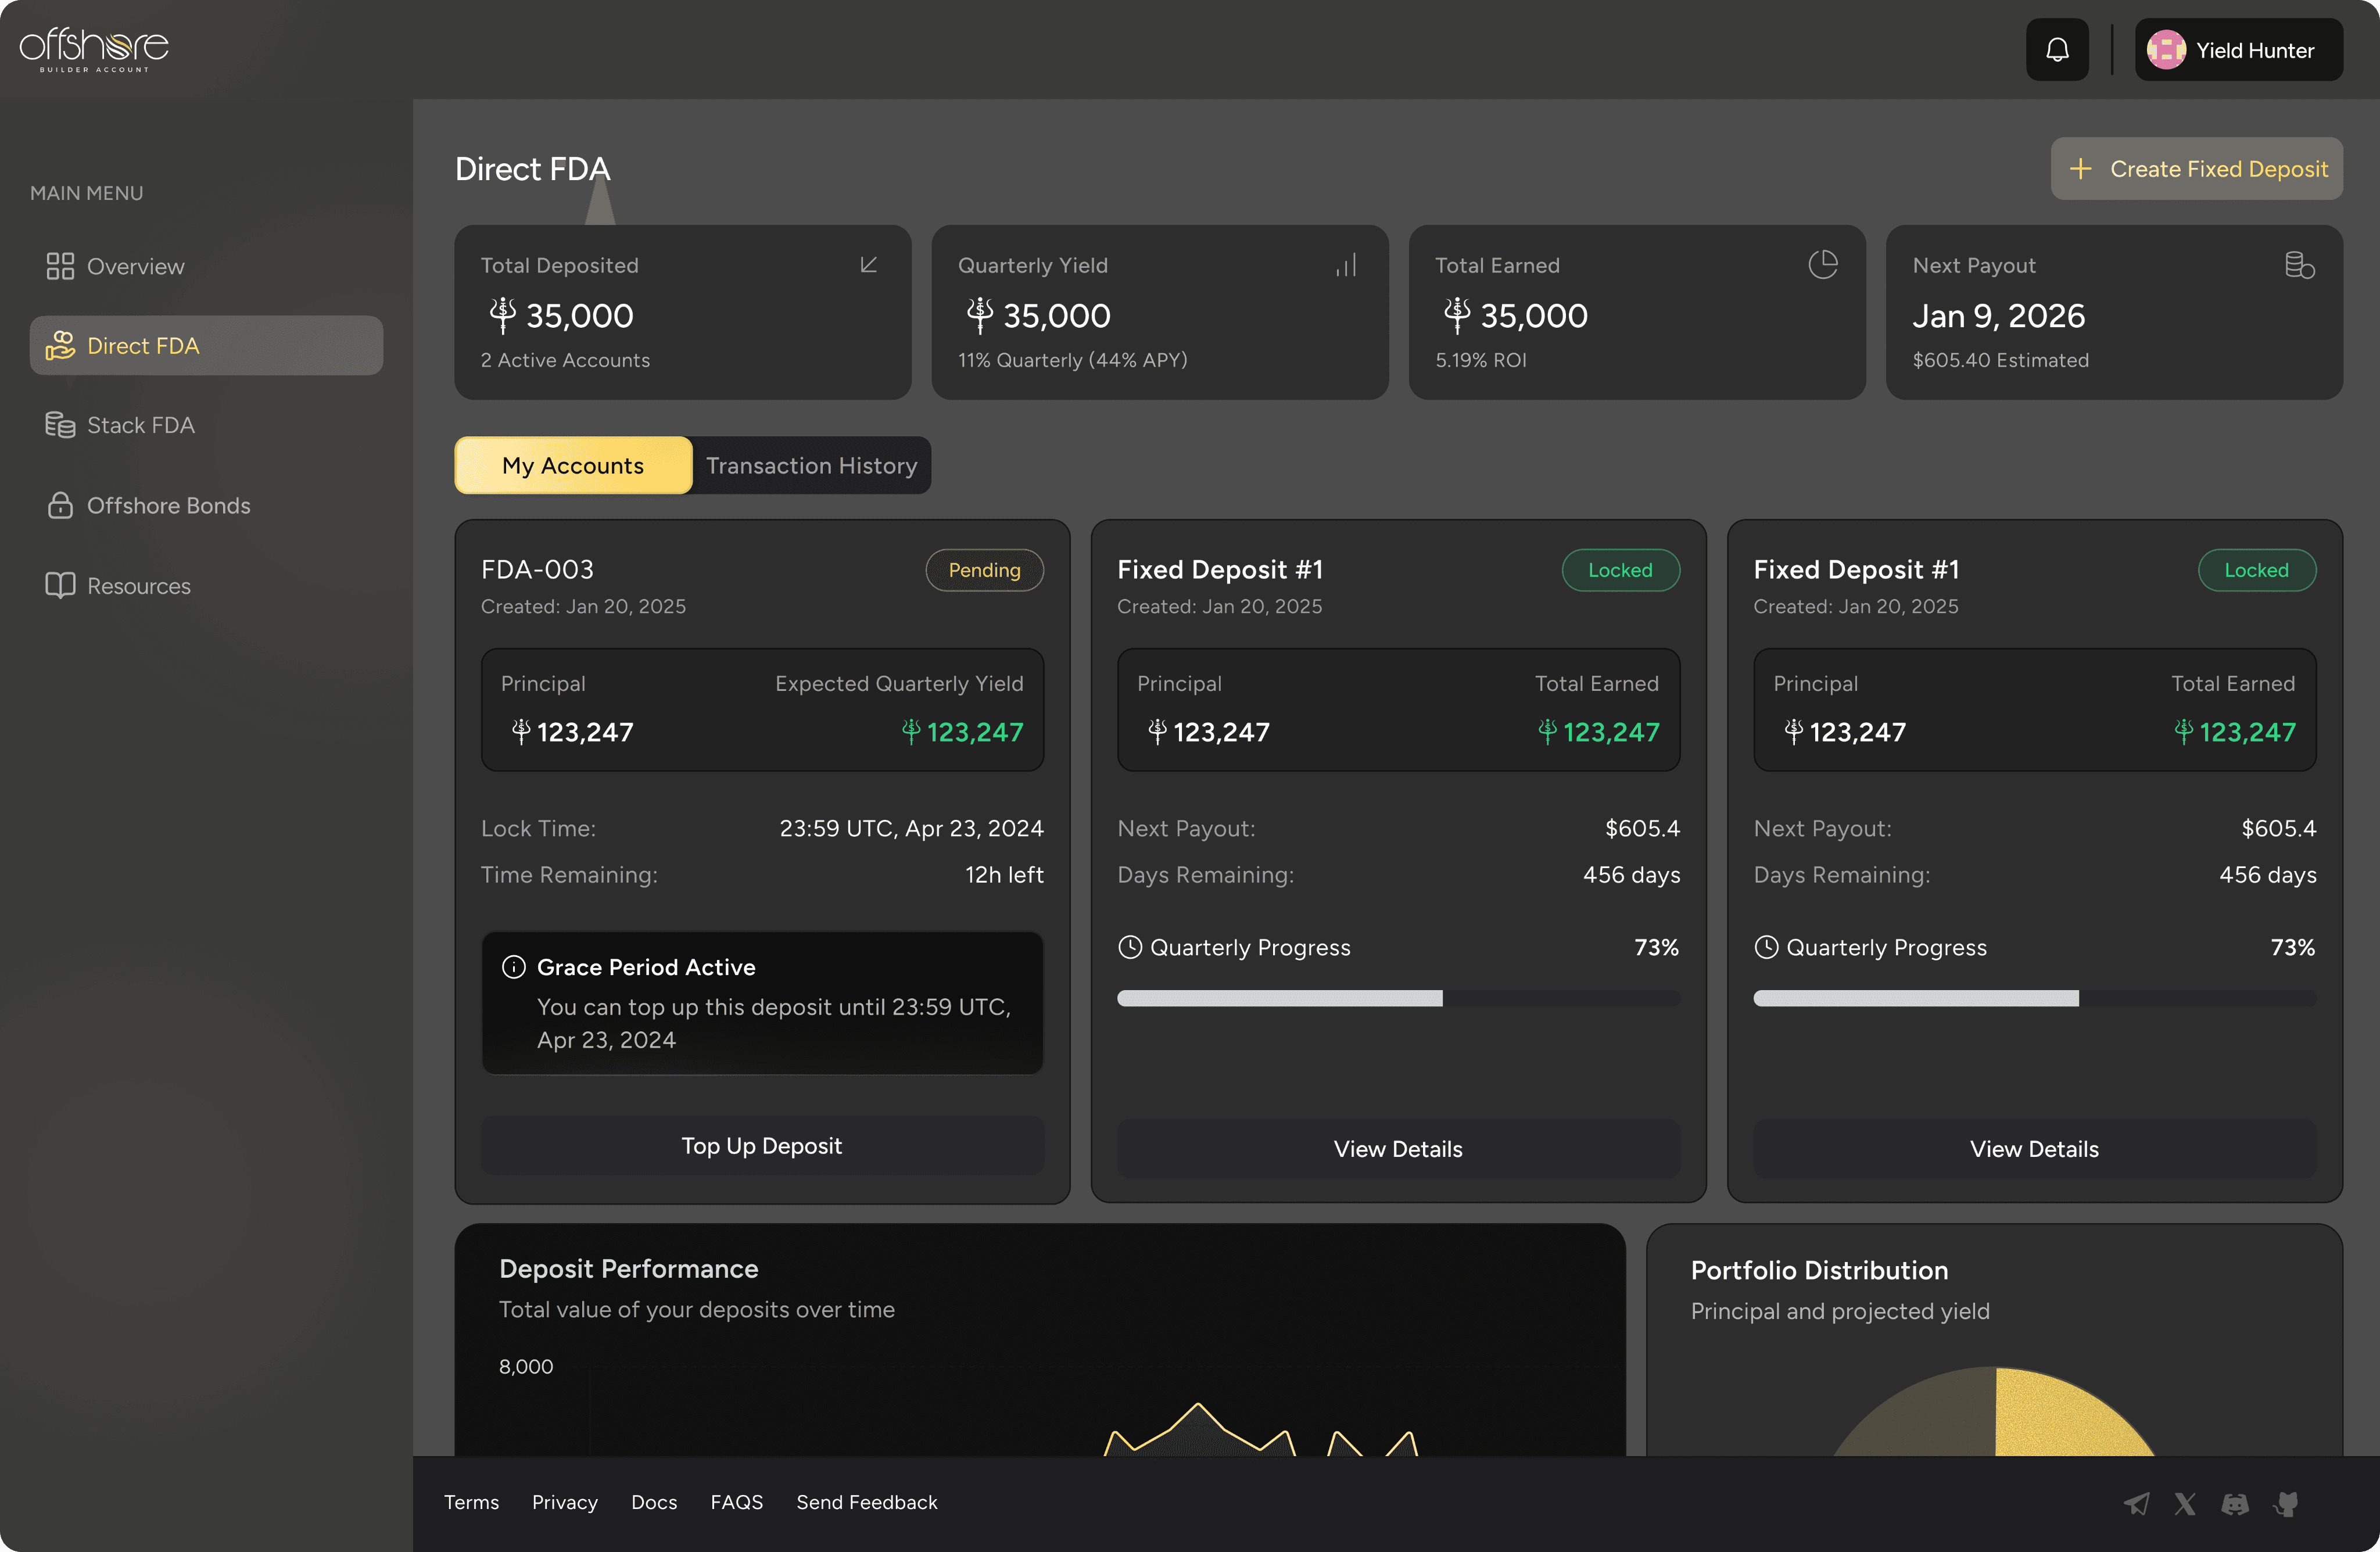This screenshot has width=2380, height=1552.
Task: Navigate to the Overview menu item
Action: click(x=135, y=267)
